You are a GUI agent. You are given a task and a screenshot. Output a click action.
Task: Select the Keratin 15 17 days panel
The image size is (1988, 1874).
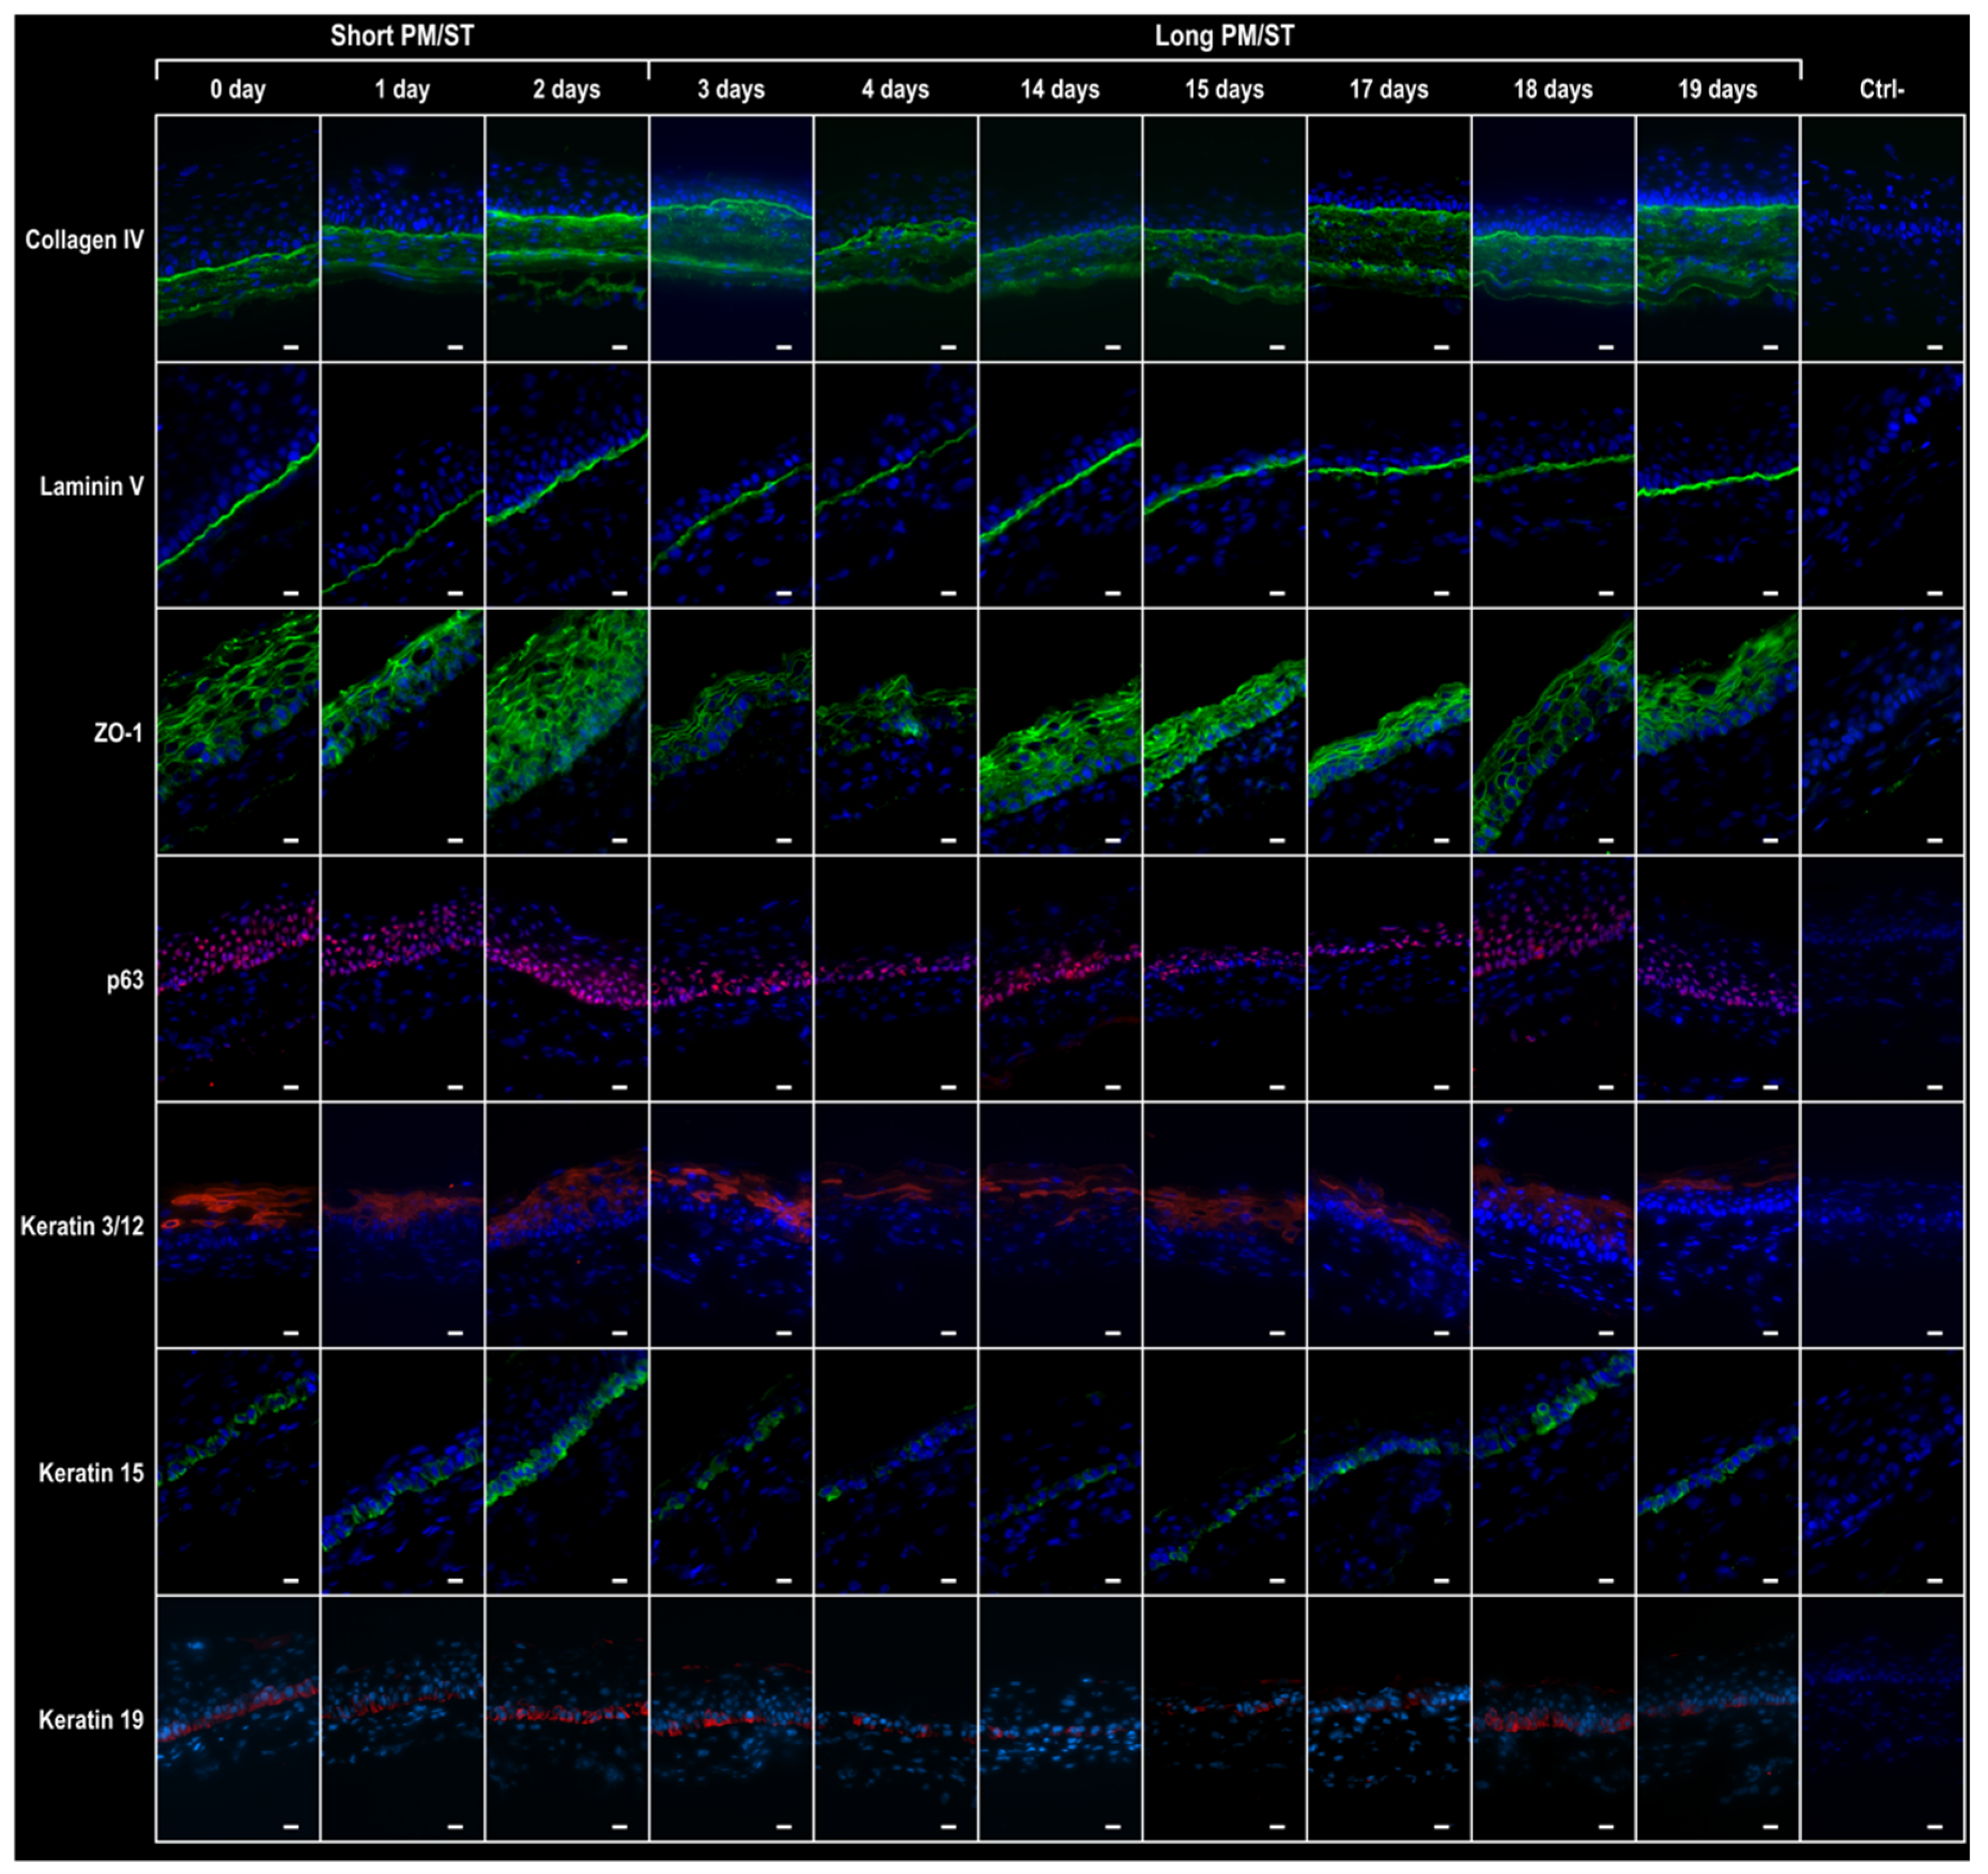(x=1389, y=1472)
